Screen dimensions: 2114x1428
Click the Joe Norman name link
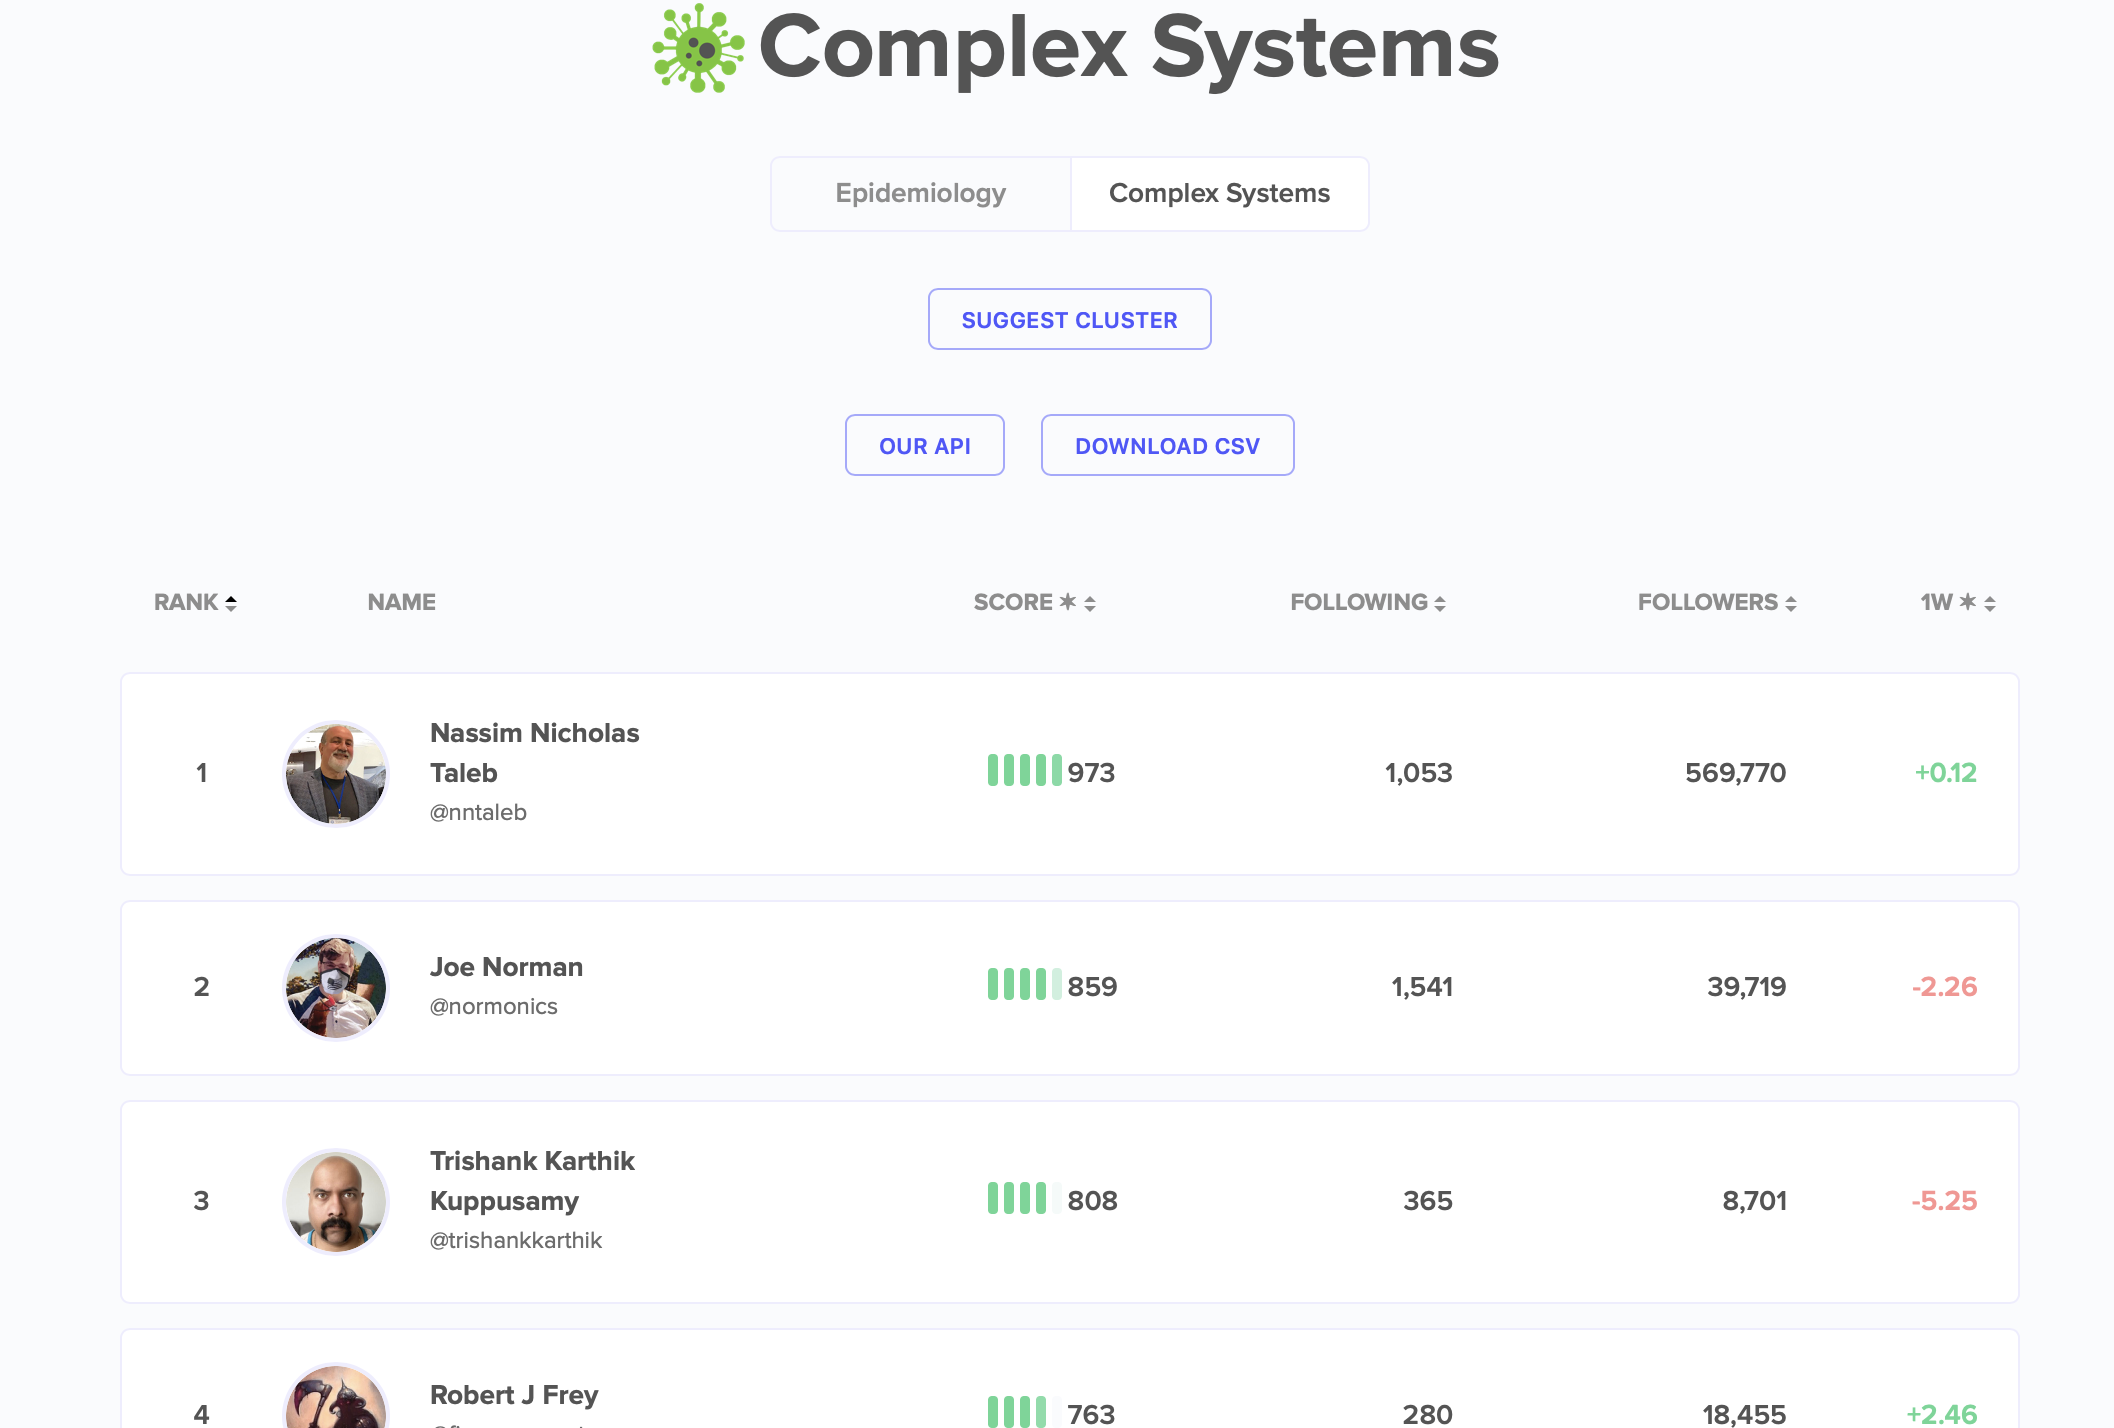[506, 967]
